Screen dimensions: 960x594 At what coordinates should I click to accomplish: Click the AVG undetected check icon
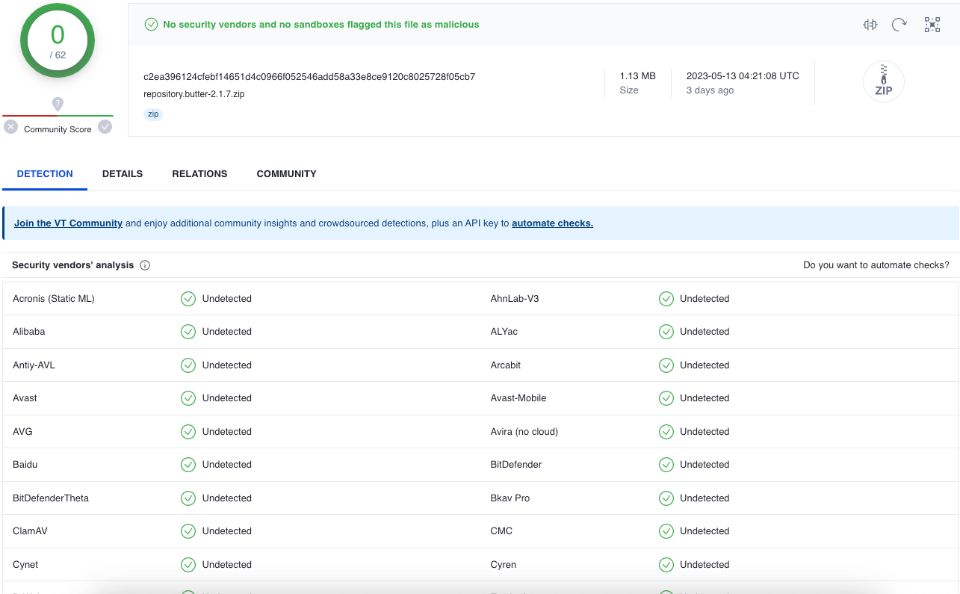pos(188,432)
